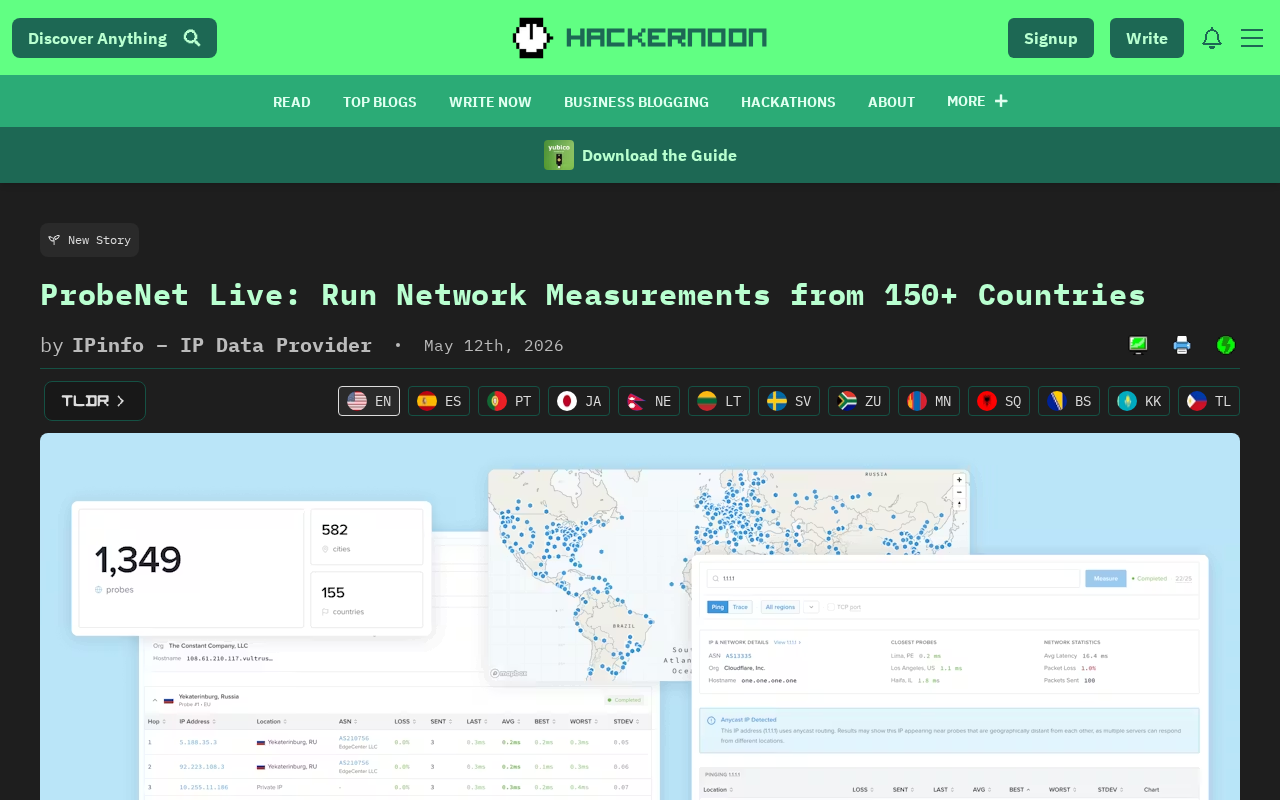This screenshot has height=800, width=1280.
Task: Click the Signup button
Action: click(x=1051, y=38)
